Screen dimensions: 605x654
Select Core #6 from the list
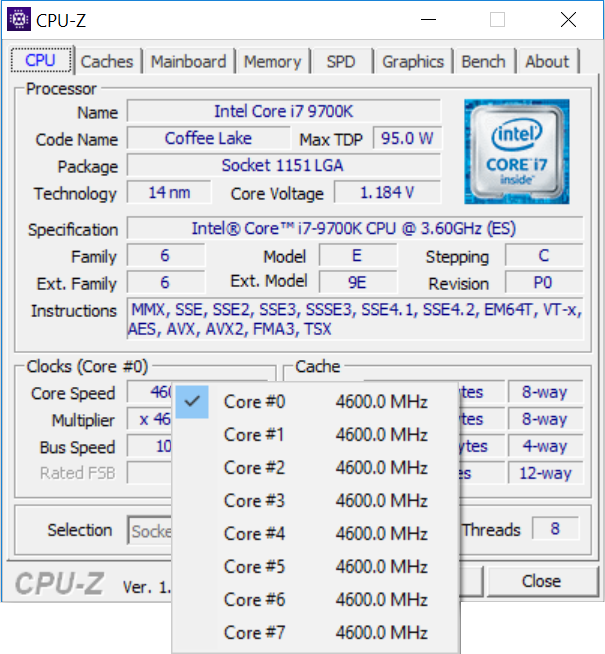(316, 599)
